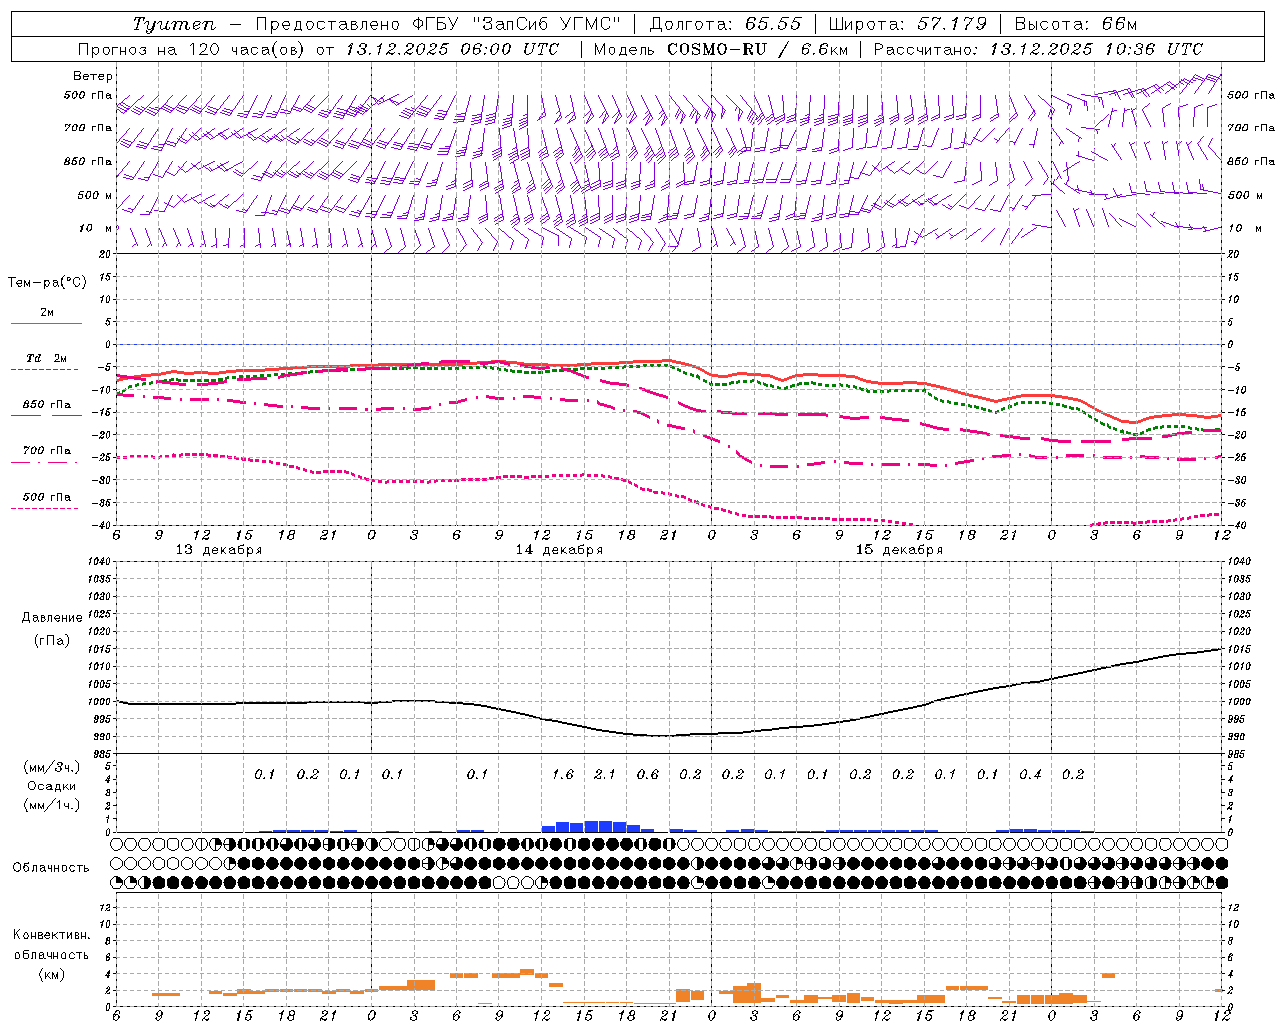
Task: Select the Тем-ра(°C) axis title
Action: (x=47, y=283)
